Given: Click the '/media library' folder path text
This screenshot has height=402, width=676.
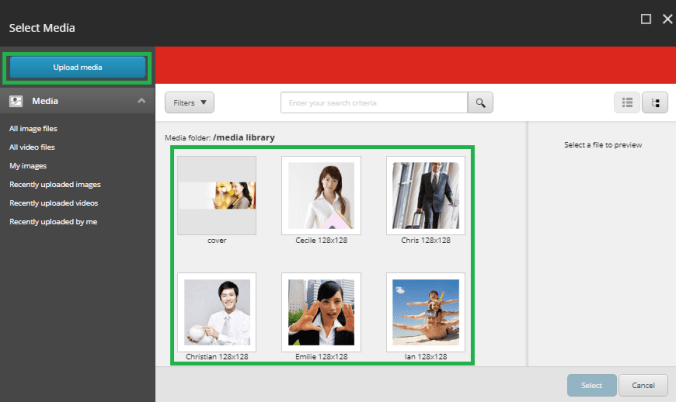Looking at the screenshot, I should pos(244,138).
